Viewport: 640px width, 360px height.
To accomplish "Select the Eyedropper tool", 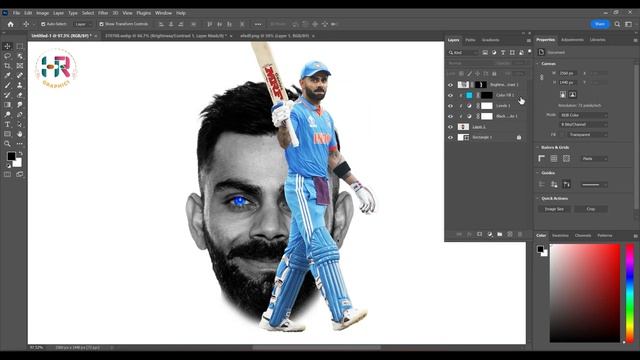I will point(7,76).
